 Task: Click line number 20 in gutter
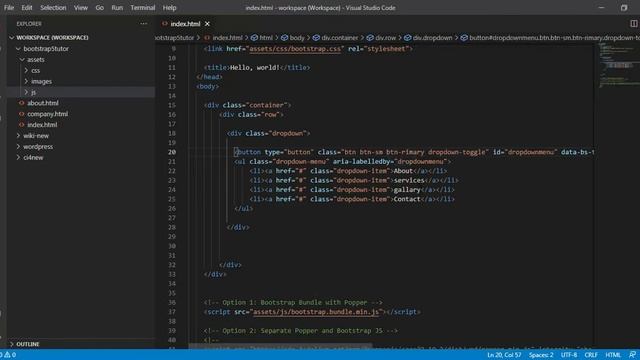(x=171, y=152)
